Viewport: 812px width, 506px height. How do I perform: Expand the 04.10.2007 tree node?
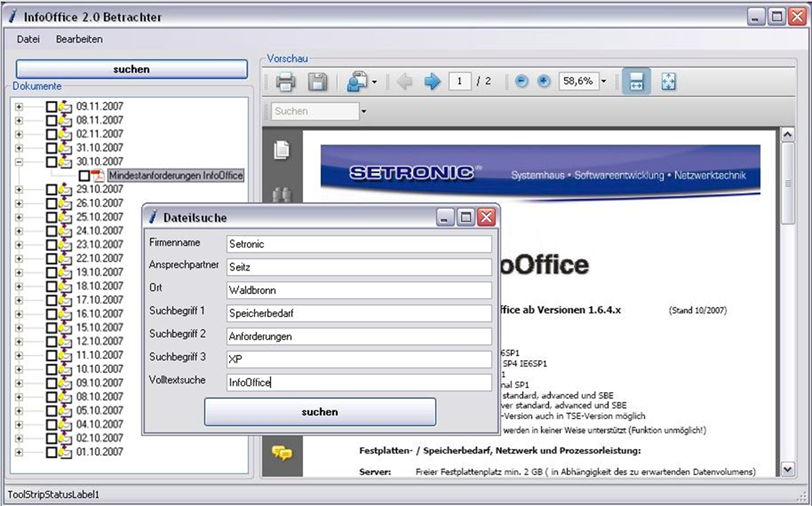(x=19, y=424)
